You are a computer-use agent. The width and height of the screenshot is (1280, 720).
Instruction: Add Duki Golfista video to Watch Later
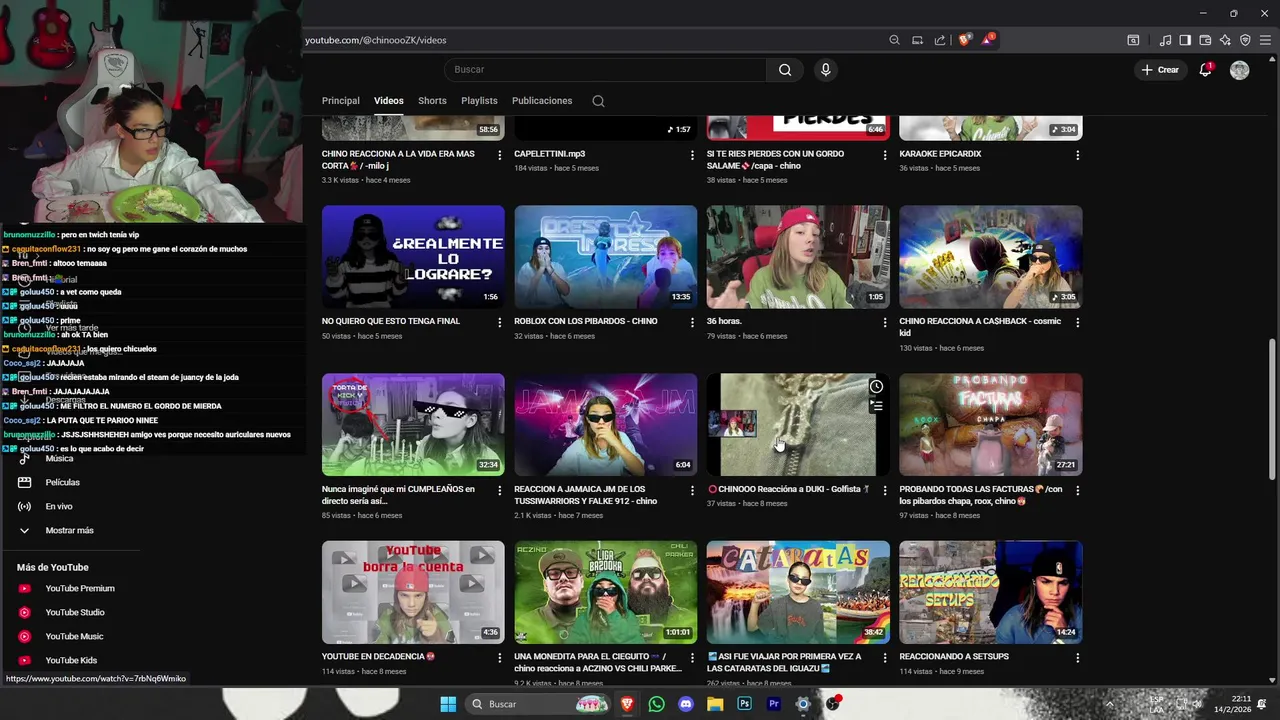coord(876,387)
